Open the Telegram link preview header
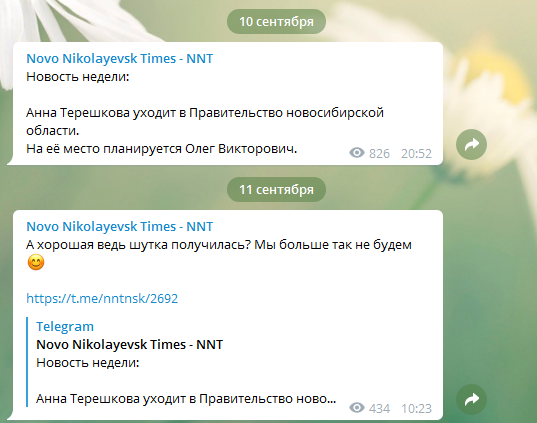 tap(65, 326)
